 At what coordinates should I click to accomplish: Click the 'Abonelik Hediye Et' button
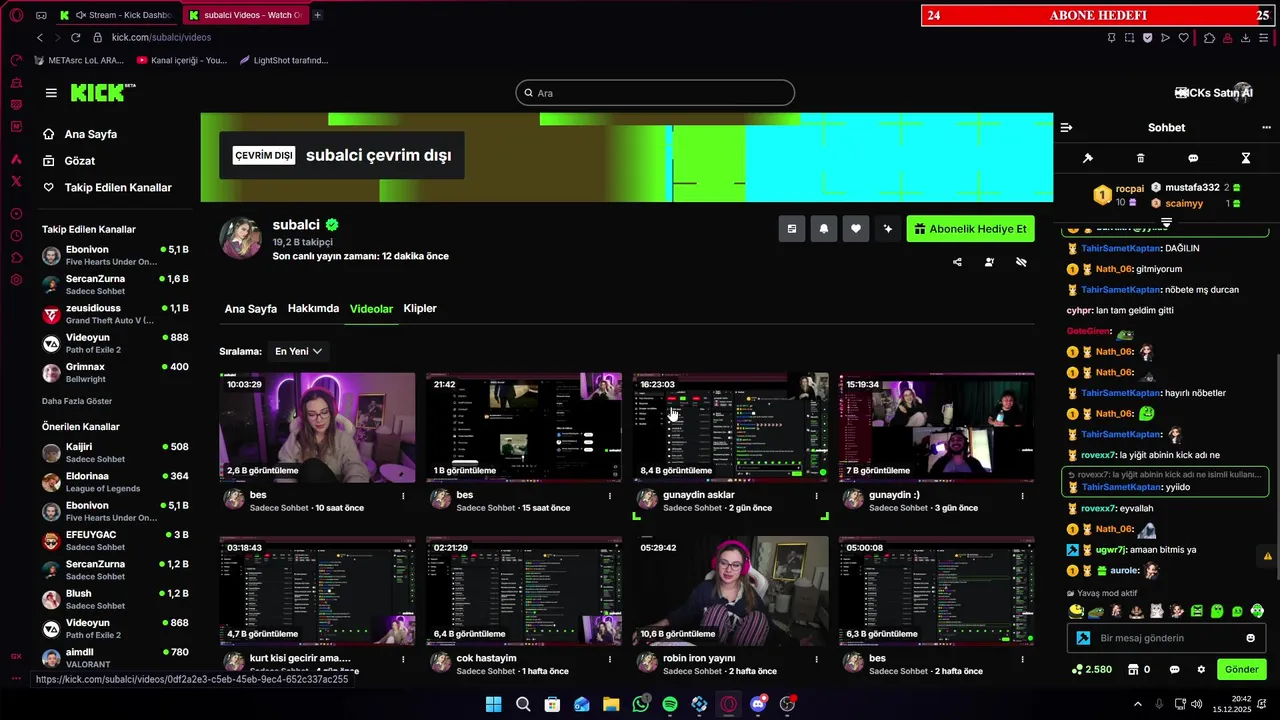point(970,229)
